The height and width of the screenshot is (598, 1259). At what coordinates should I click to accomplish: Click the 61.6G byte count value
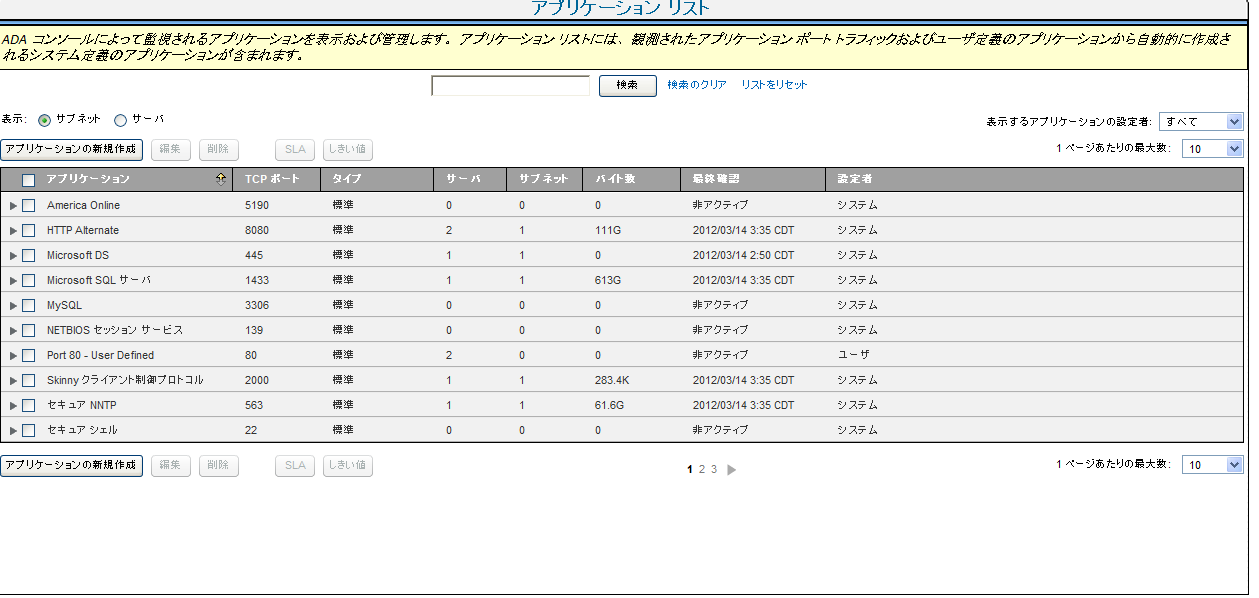pos(609,405)
